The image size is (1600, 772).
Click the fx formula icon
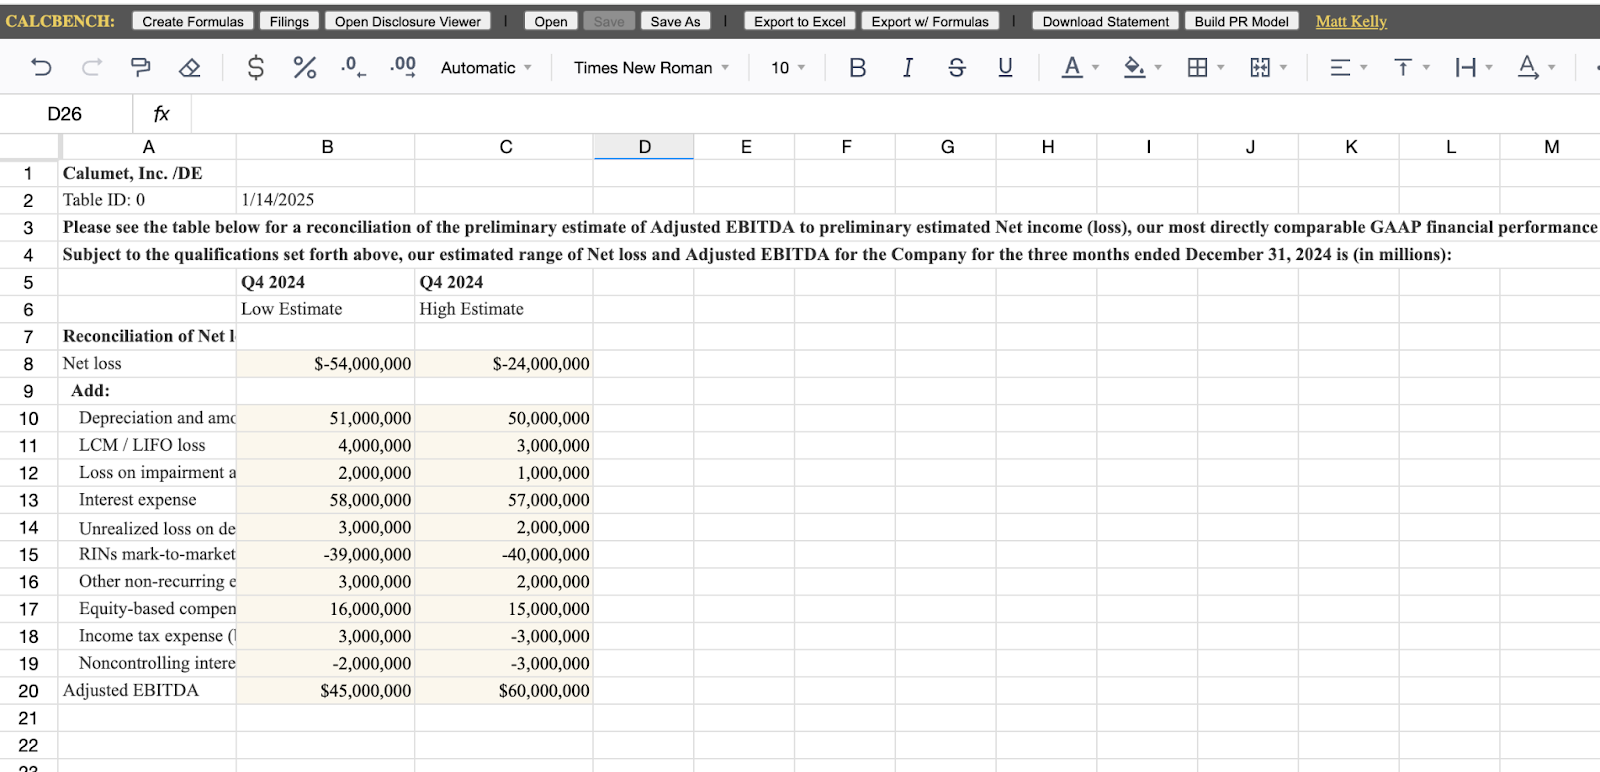coord(161,114)
